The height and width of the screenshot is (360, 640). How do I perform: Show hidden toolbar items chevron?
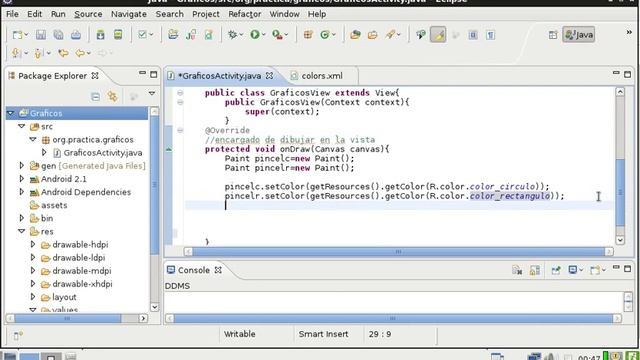[629, 32]
